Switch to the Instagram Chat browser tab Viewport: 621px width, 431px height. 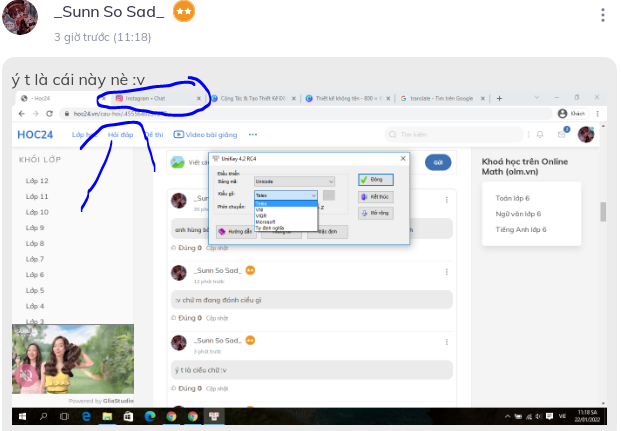click(x=152, y=98)
